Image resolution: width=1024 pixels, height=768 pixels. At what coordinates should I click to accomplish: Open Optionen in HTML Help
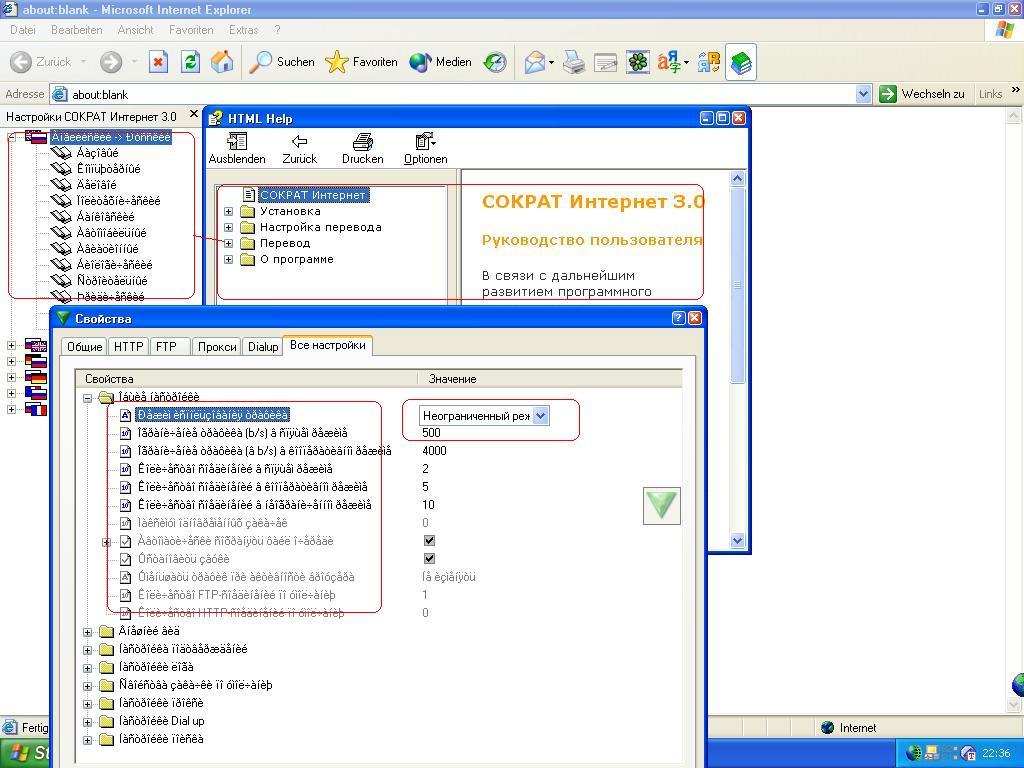[425, 149]
